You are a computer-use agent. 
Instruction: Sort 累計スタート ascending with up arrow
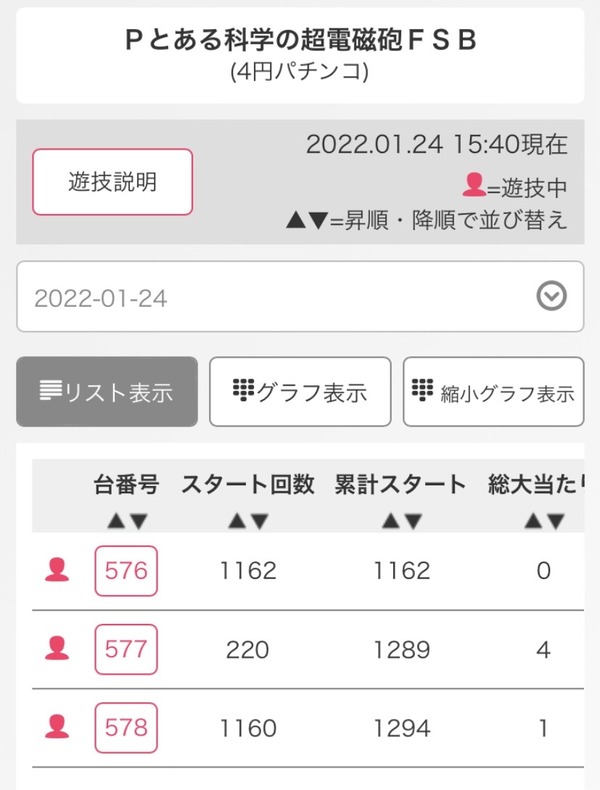(x=390, y=520)
